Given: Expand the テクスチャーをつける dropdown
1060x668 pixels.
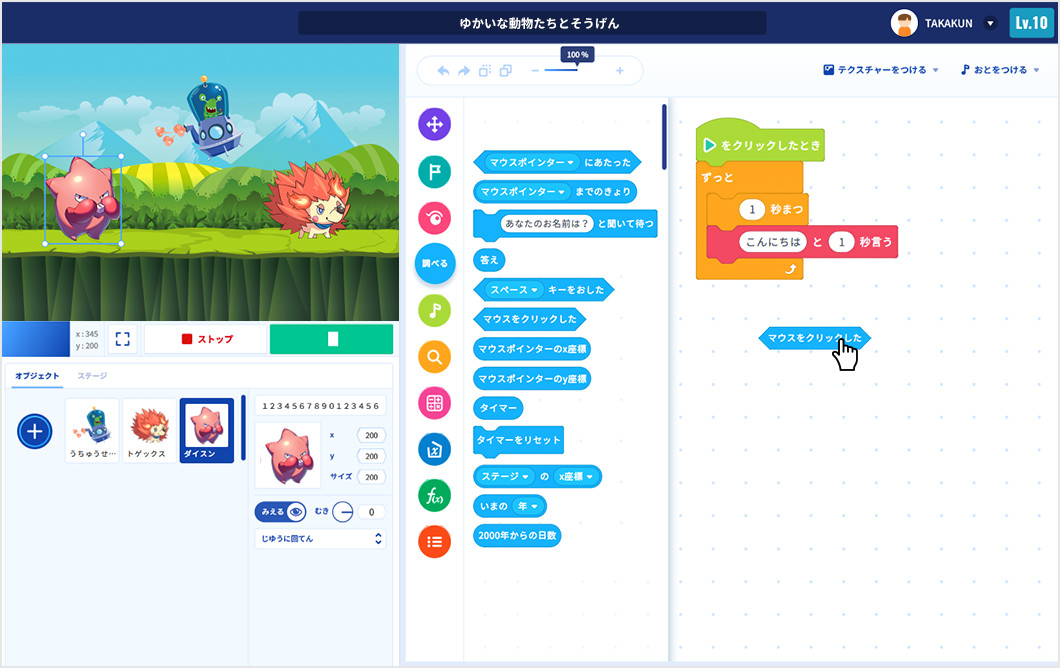Looking at the screenshot, I should click(x=881, y=70).
